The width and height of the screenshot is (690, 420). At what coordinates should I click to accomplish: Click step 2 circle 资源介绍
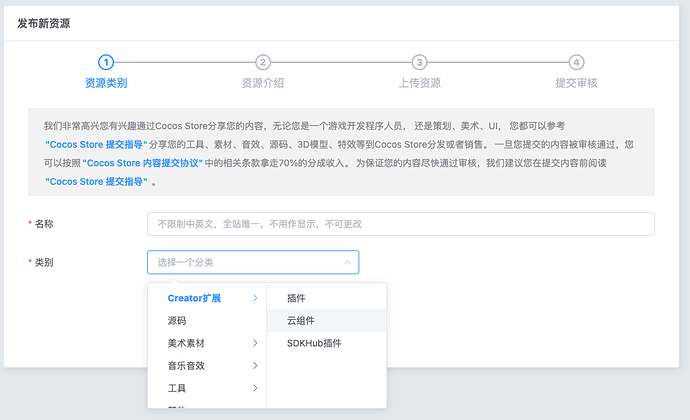click(263, 63)
